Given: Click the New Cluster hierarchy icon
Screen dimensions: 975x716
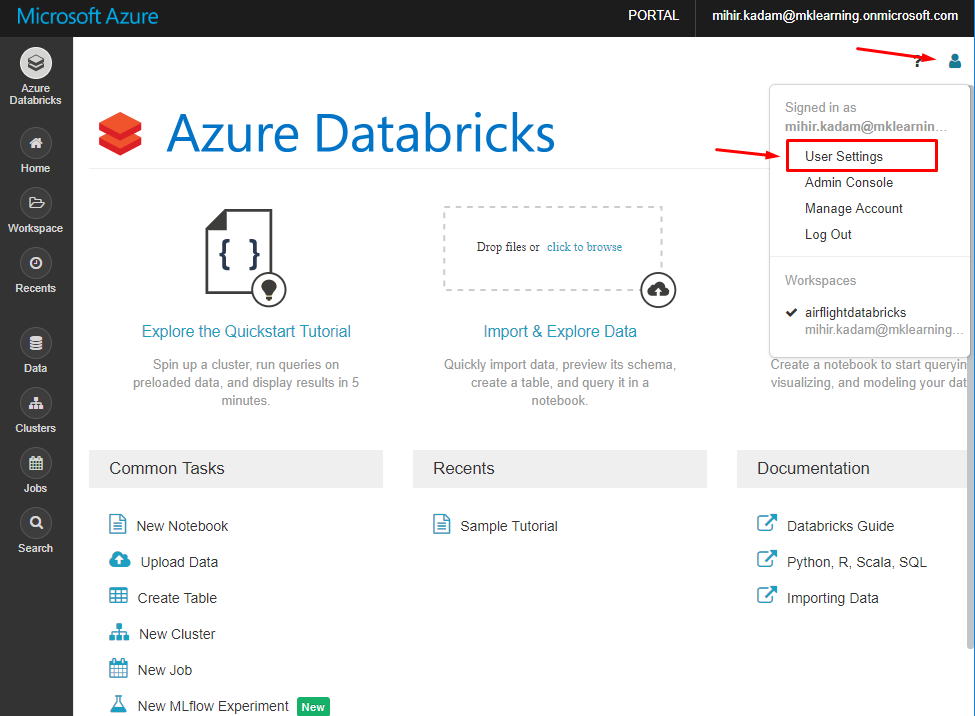Looking at the screenshot, I should tap(119, 632).
